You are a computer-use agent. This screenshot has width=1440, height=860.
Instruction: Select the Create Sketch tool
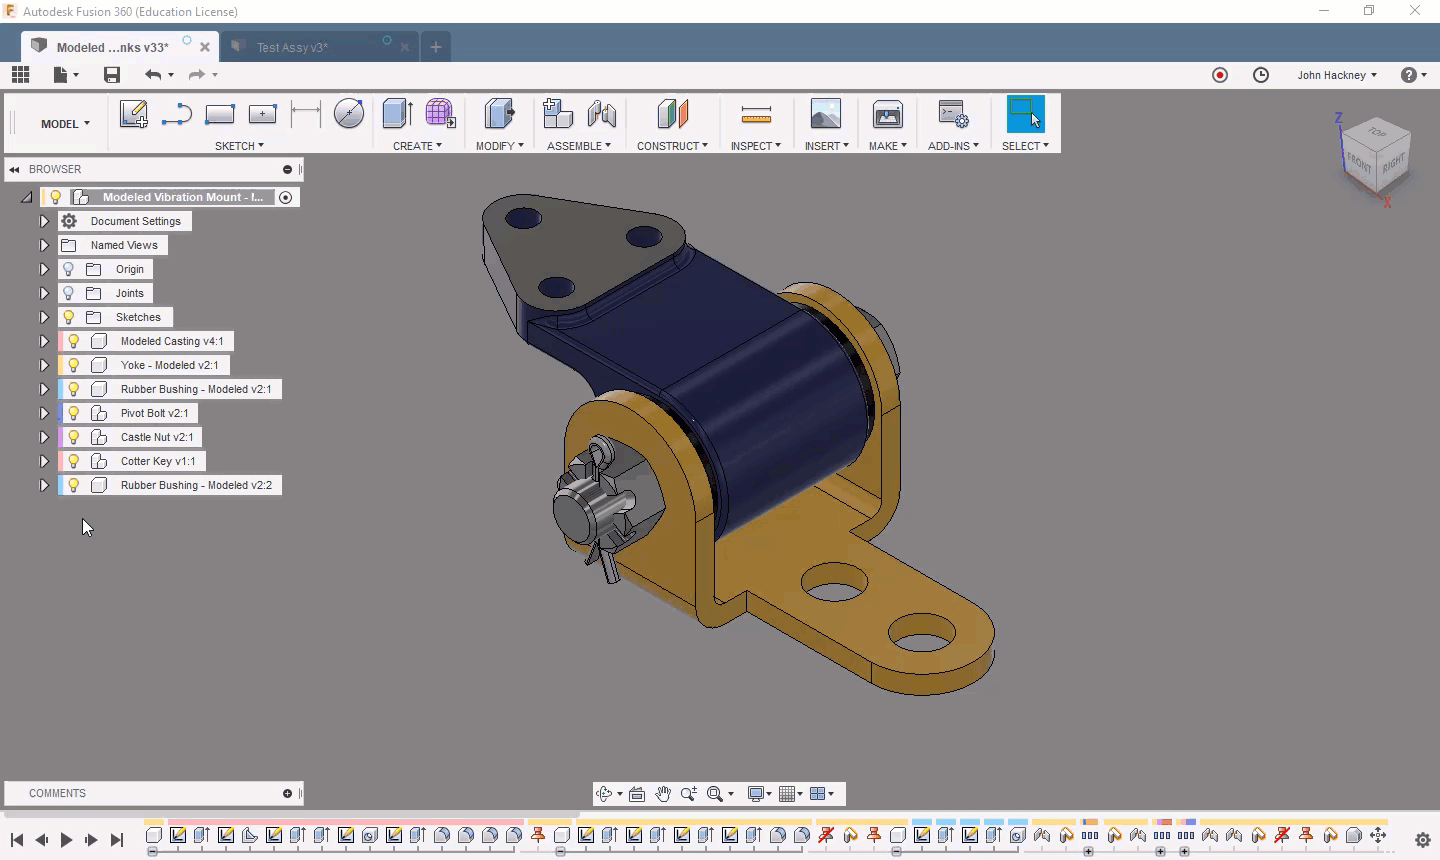click(133, 114)
